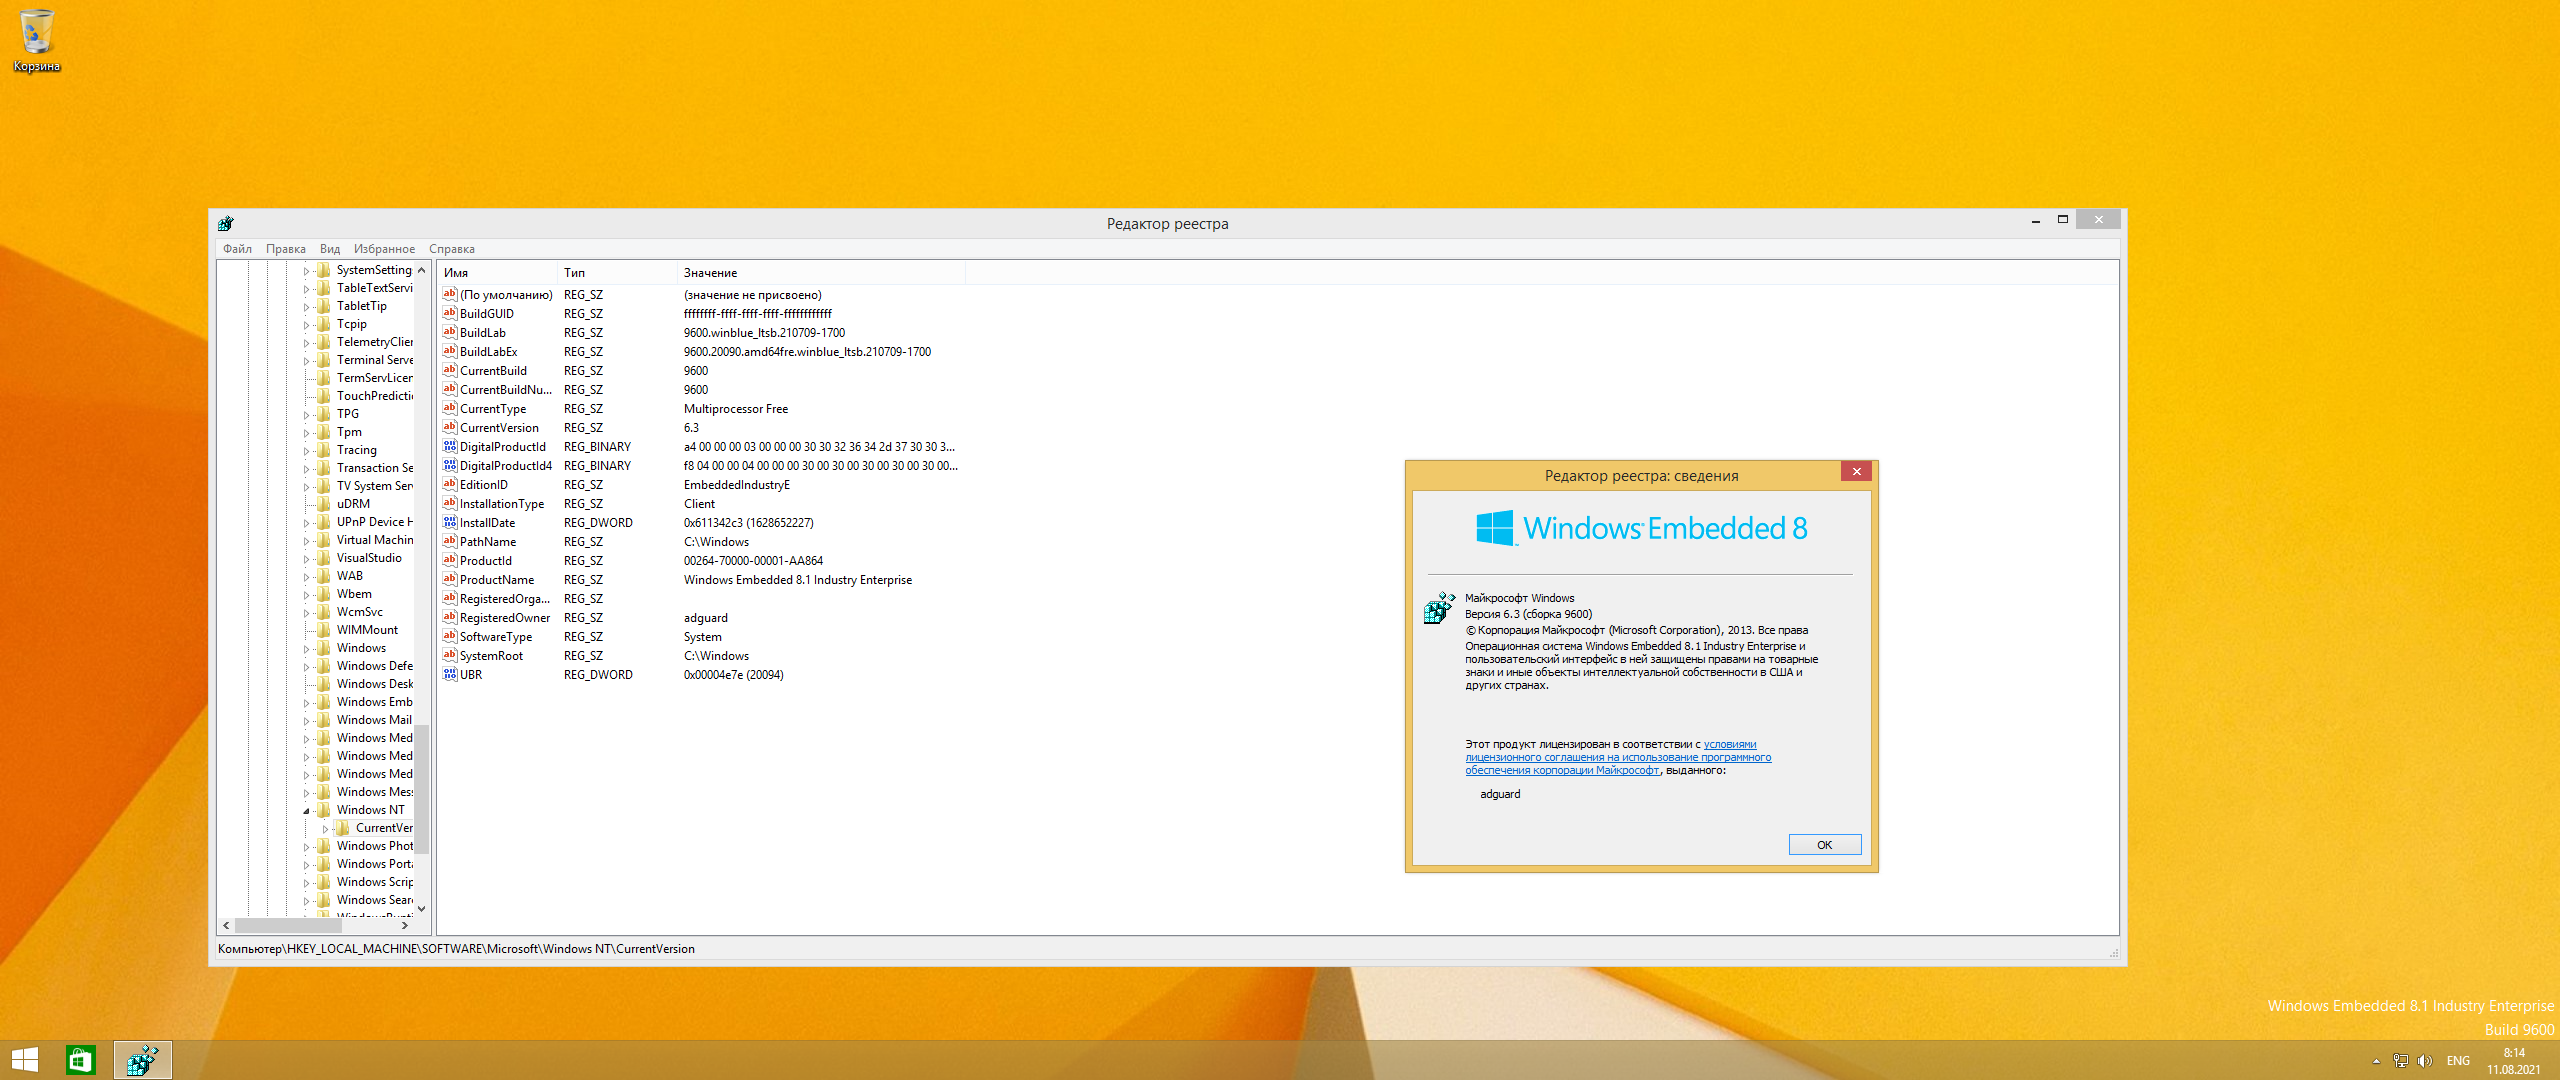Expand the Windows Defender tree node
The image size is (2560, 1080).
306,667
